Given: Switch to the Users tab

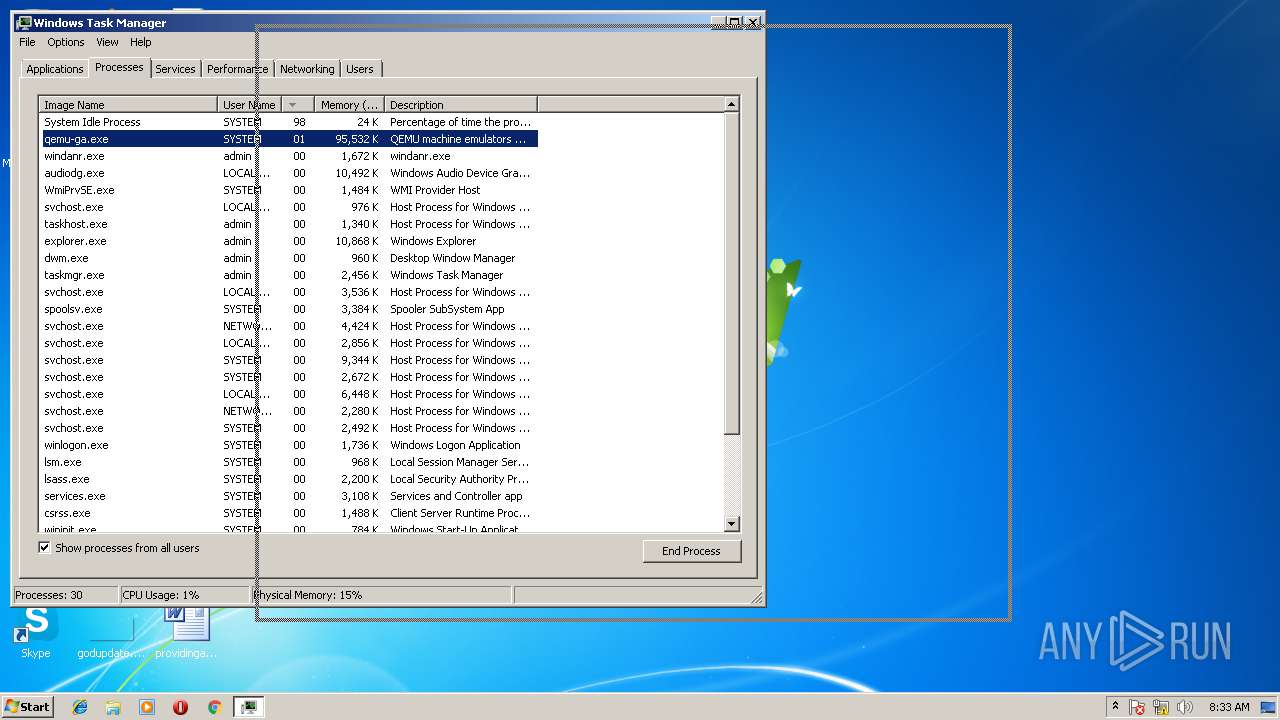Looking at the screenshot, I should tap(360, 69).
